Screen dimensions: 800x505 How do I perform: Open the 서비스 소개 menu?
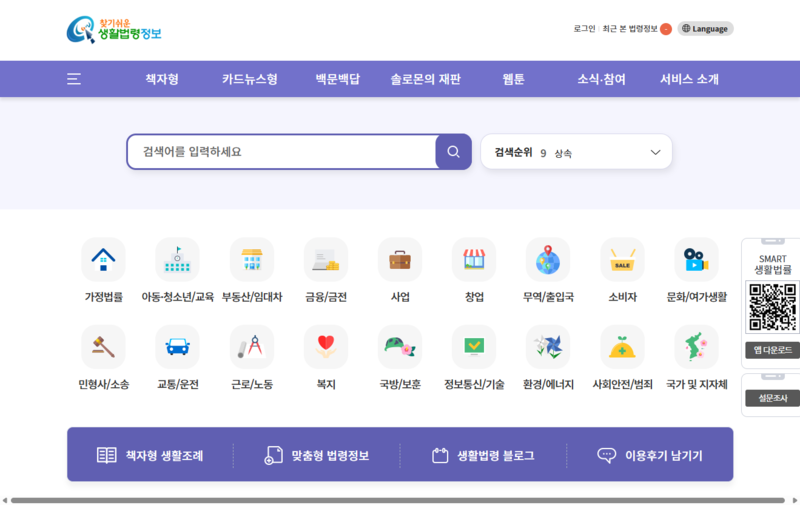(x=689, y=79)
